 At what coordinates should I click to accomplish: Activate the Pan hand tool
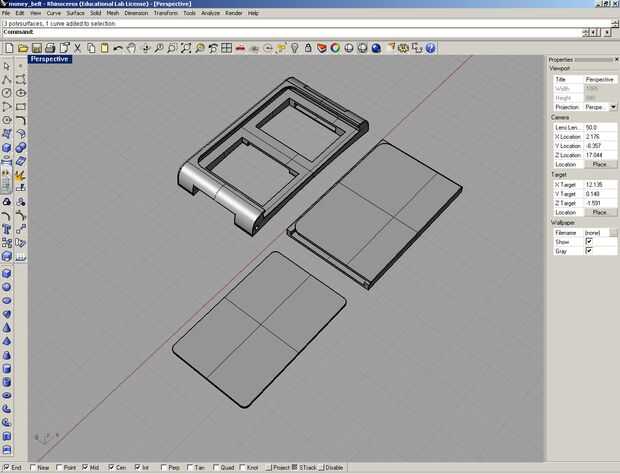click(131, 48)
